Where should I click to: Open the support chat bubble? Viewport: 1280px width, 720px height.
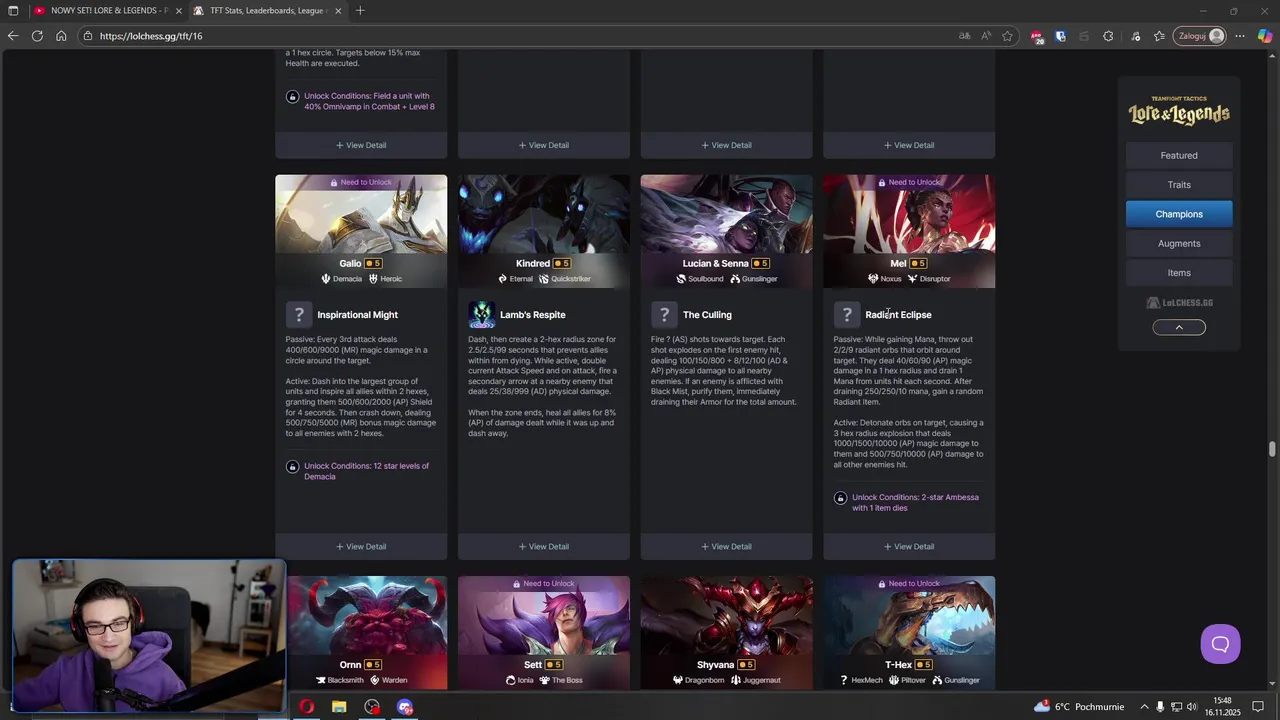[x=1220, y=644]
